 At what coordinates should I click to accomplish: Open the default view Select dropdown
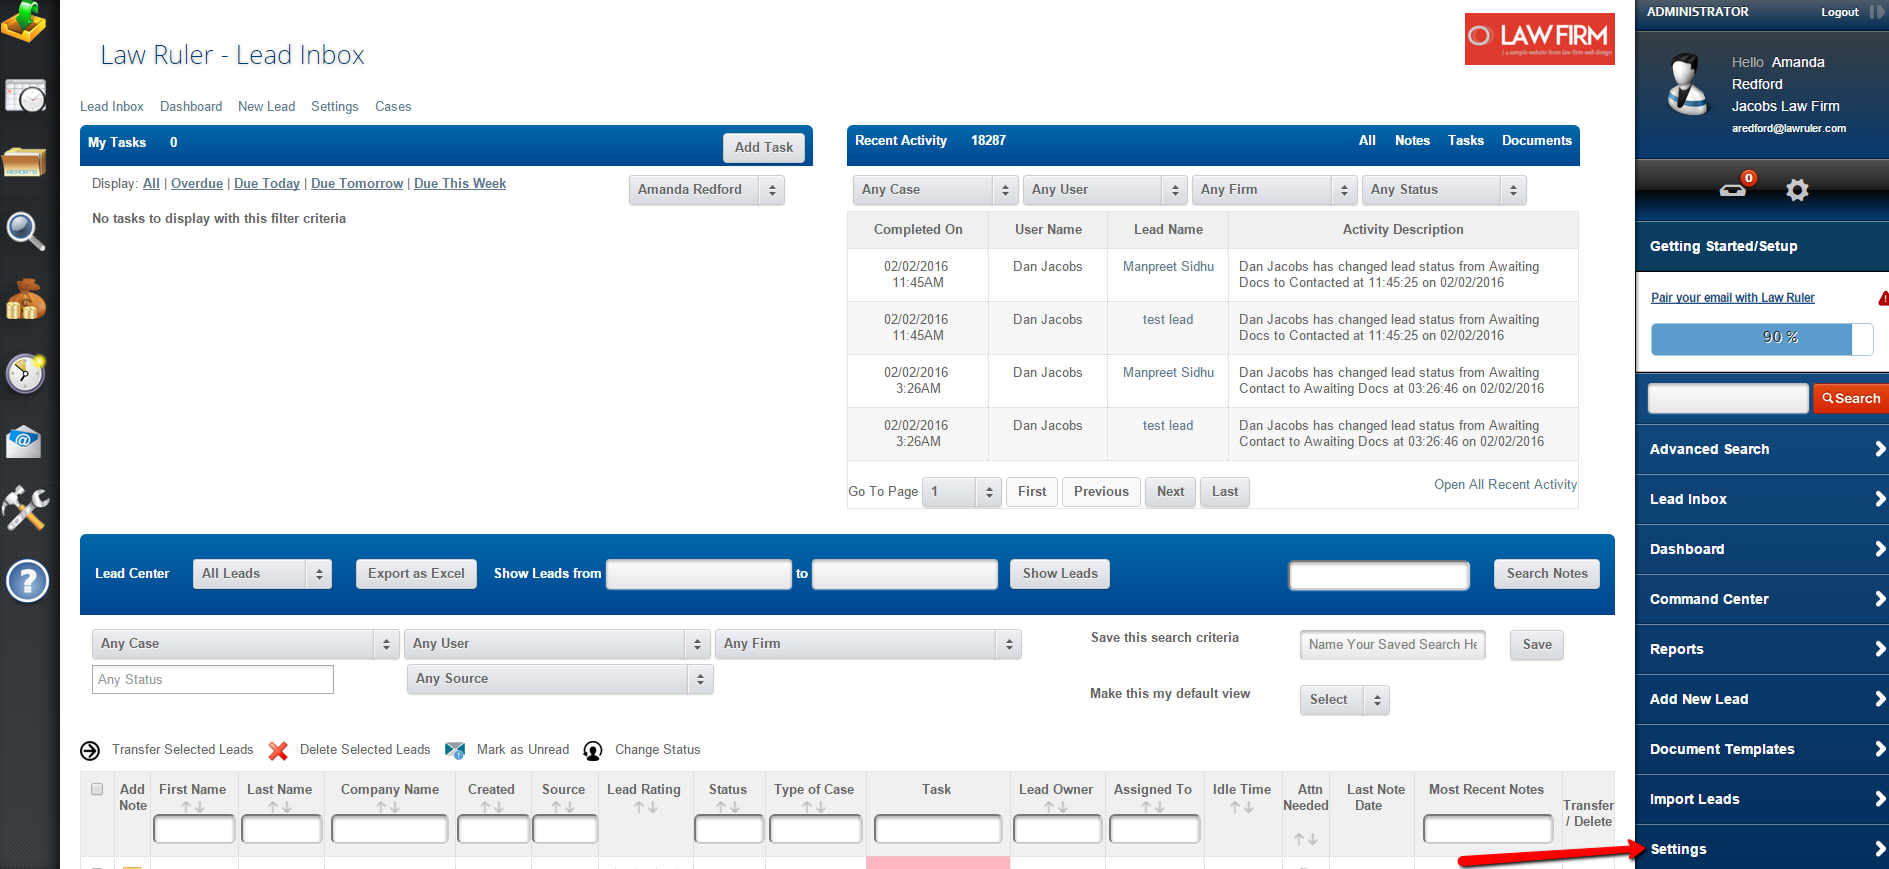pyautogui.click(x=1344, y=700)
